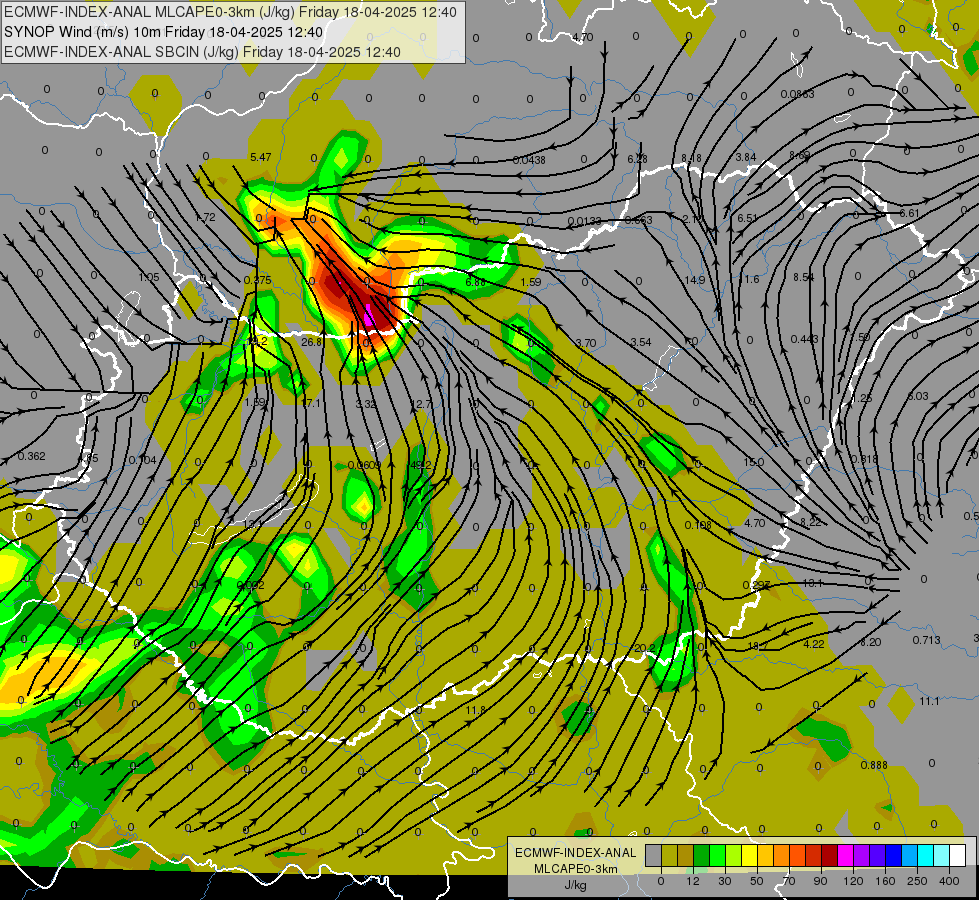979x900 pixels.
Task: Select the map value 0.818
Action: pos(865,460)
